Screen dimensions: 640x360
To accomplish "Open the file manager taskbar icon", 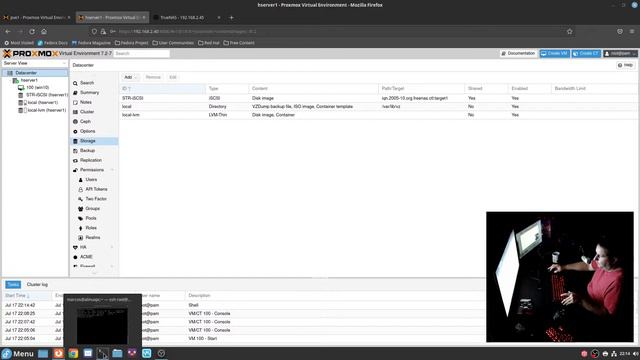I will click(117, 353).
